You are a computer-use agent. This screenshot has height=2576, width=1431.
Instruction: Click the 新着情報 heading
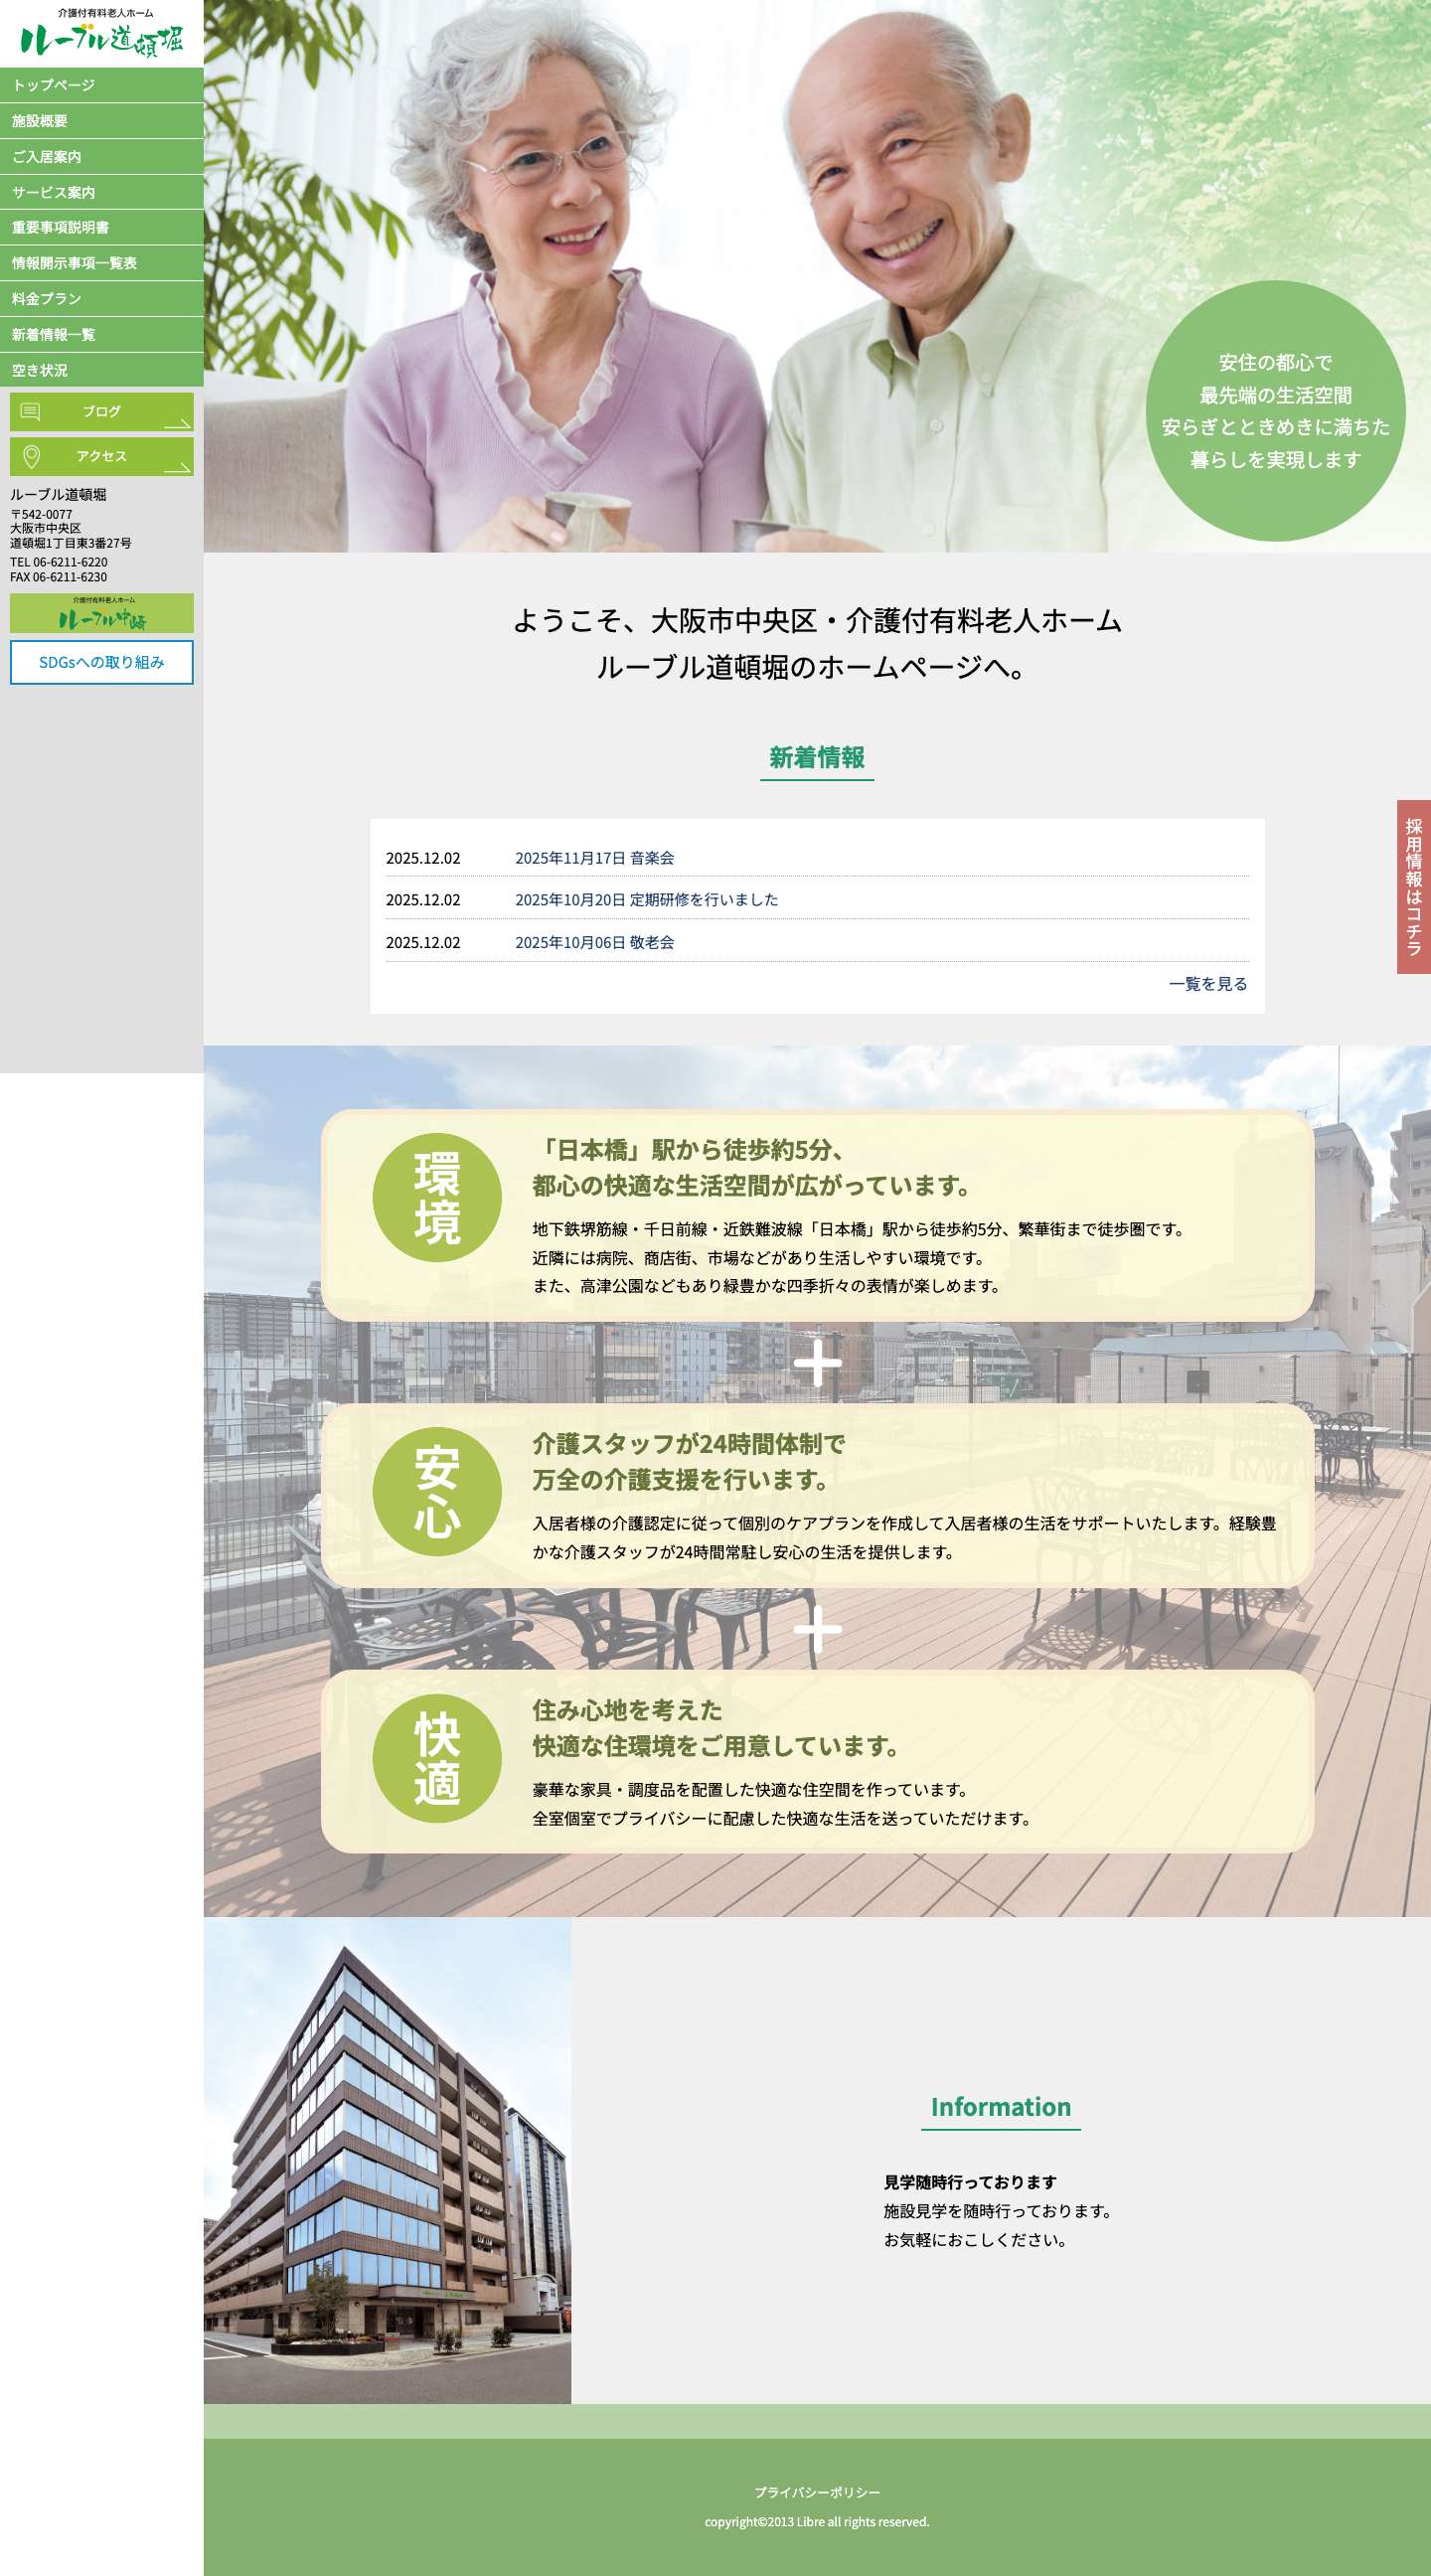[817, 758]
